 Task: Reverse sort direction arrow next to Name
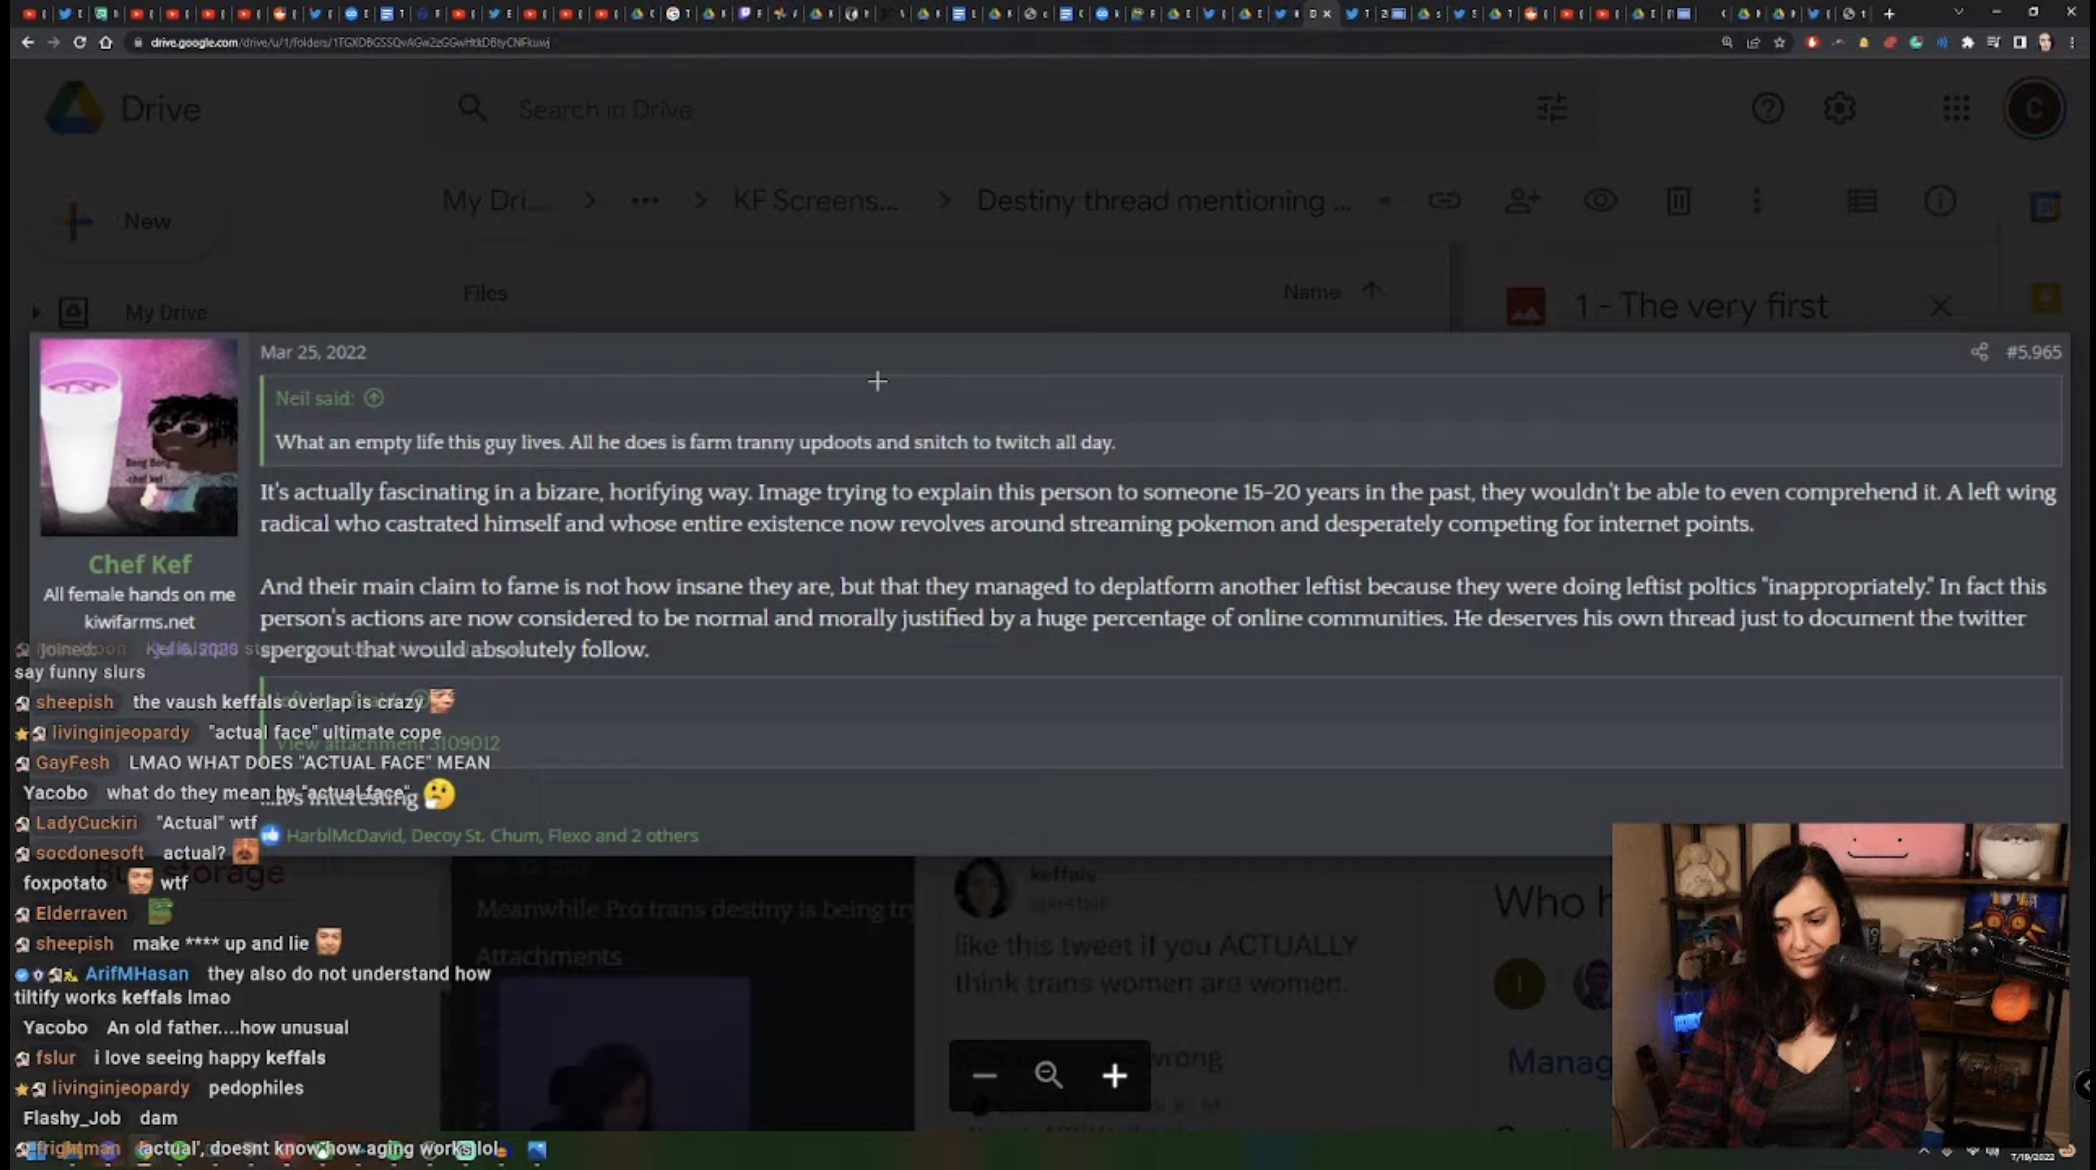tap(1372, 290)
